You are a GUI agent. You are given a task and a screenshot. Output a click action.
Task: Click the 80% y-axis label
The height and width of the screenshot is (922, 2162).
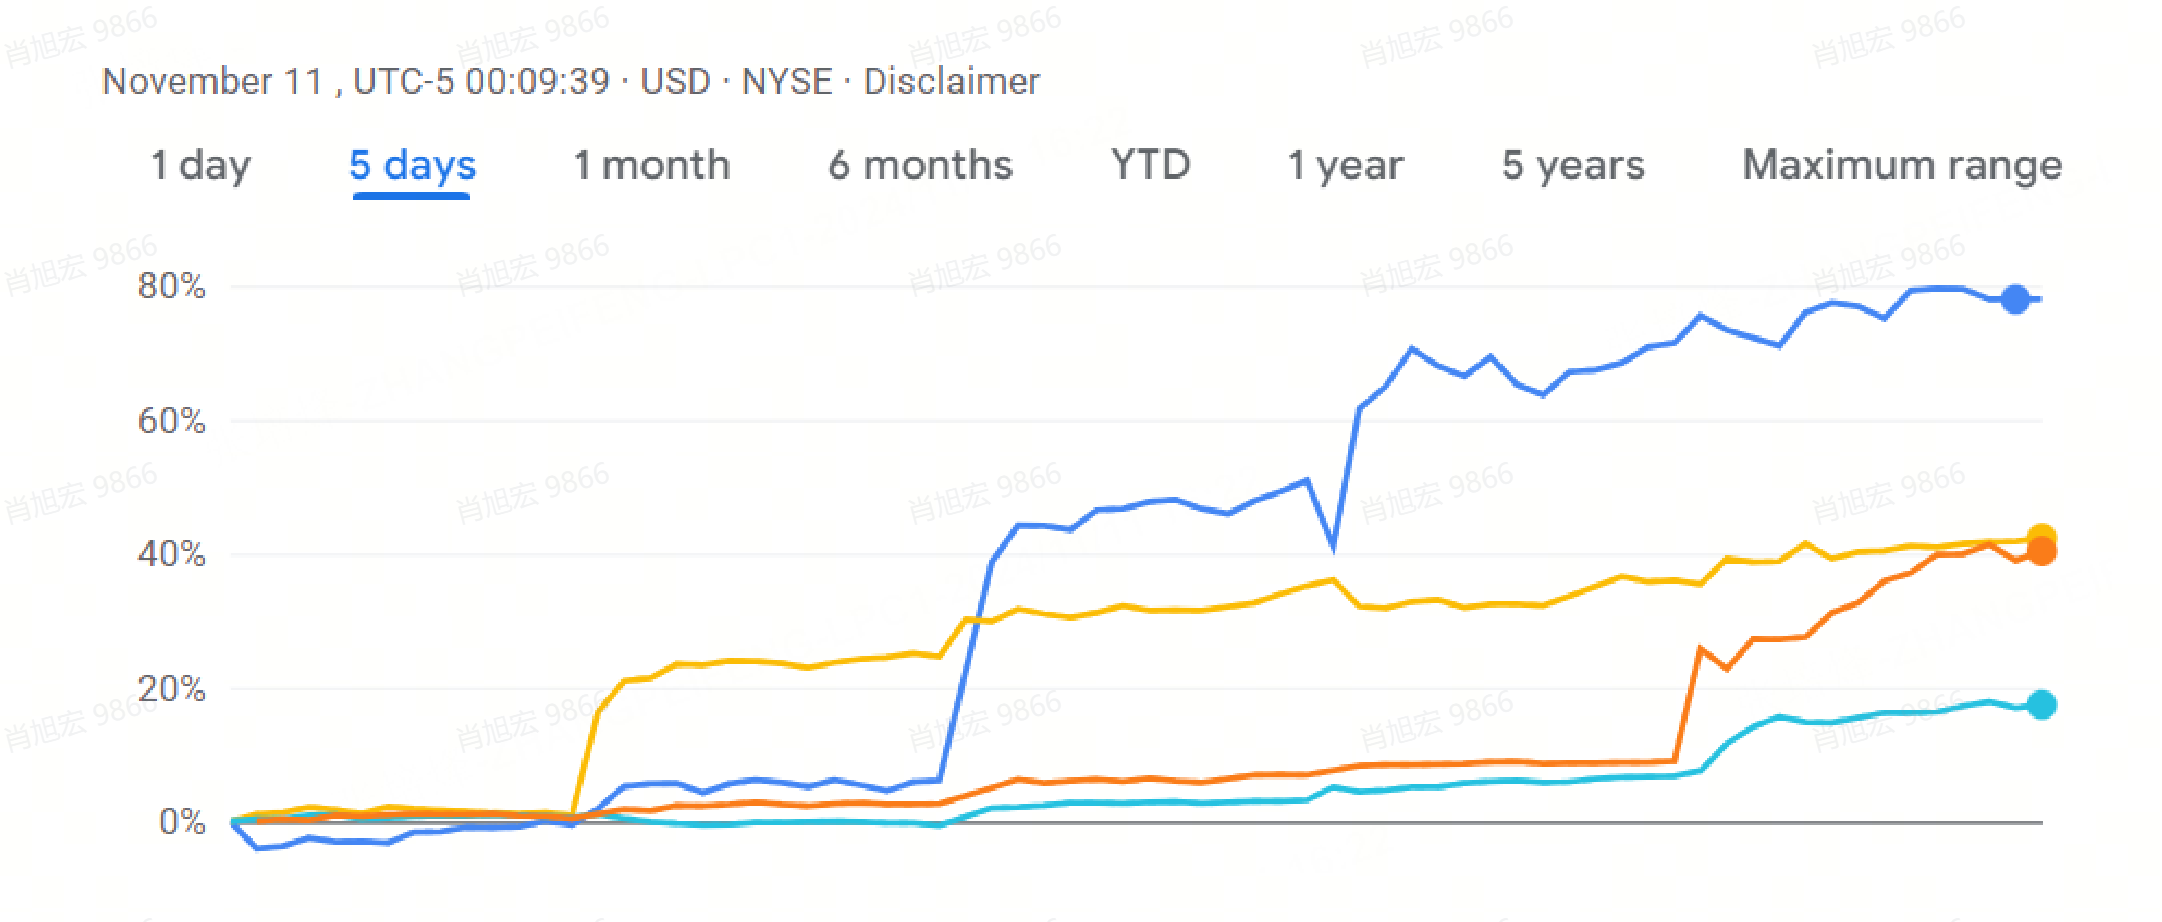point(172,287)
